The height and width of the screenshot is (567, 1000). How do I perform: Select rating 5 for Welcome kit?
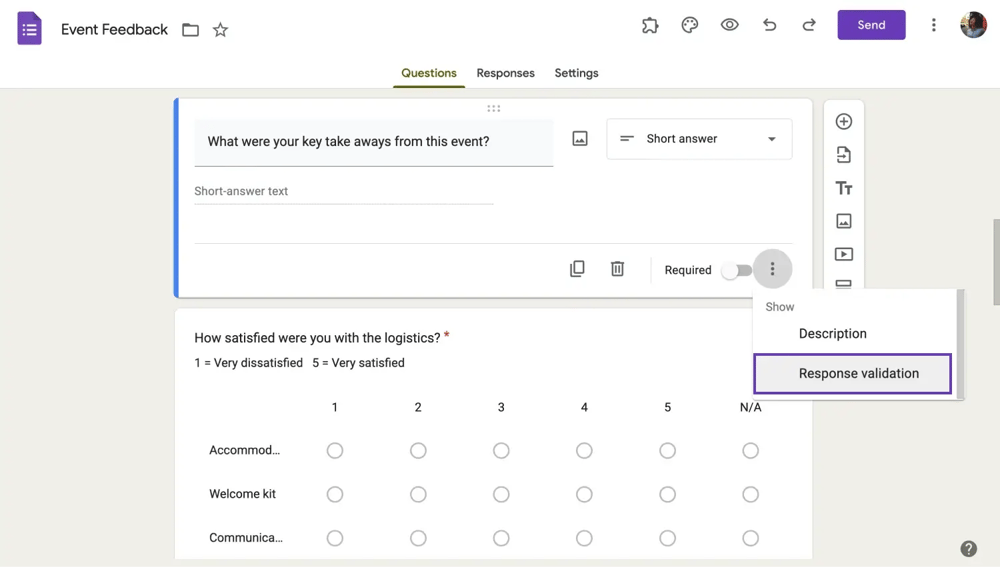[667, 495]
